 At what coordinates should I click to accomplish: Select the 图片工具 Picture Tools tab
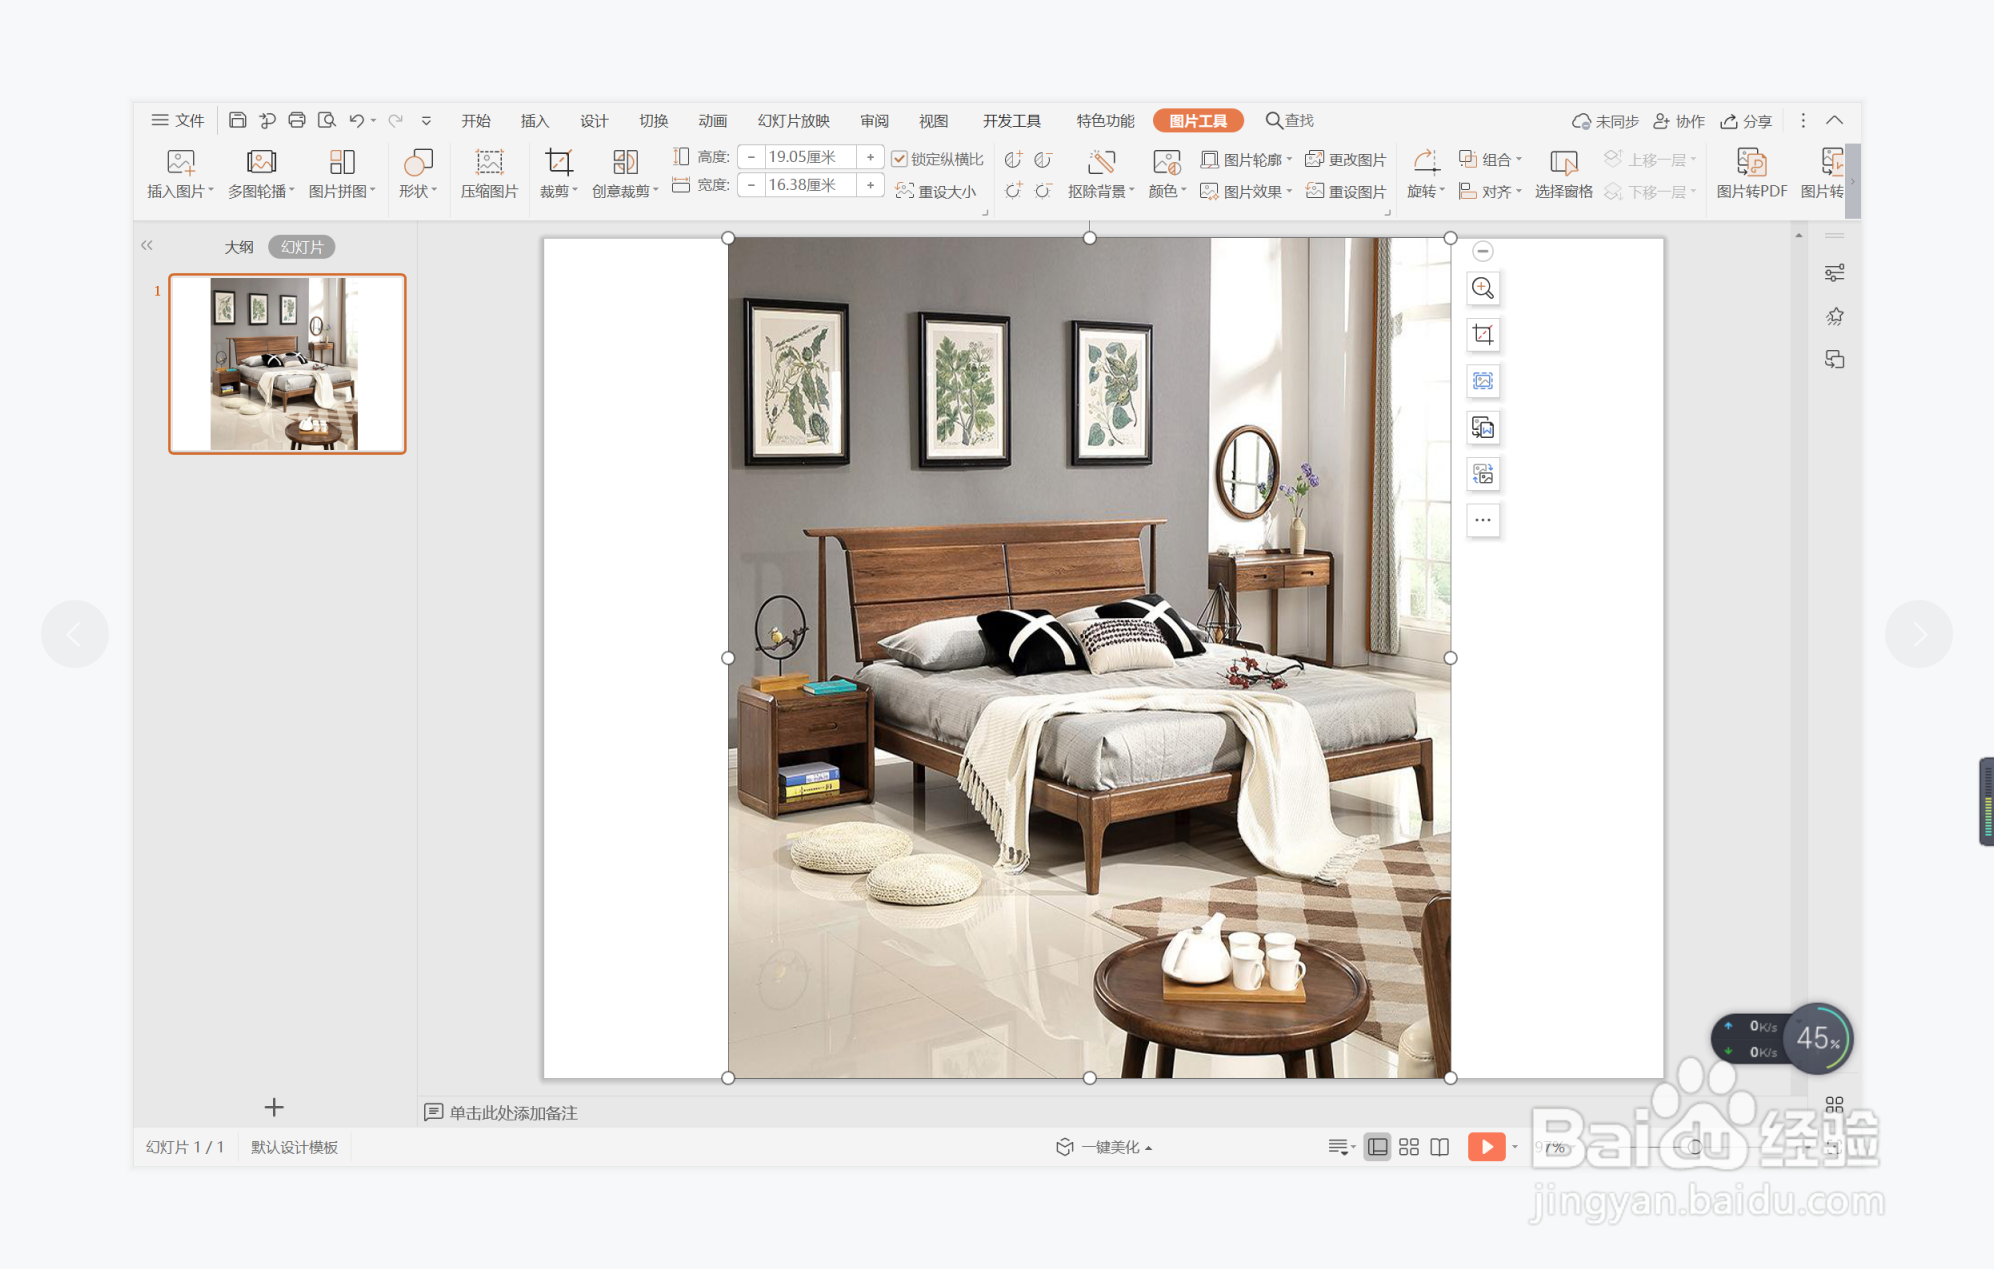(1198, 120)
